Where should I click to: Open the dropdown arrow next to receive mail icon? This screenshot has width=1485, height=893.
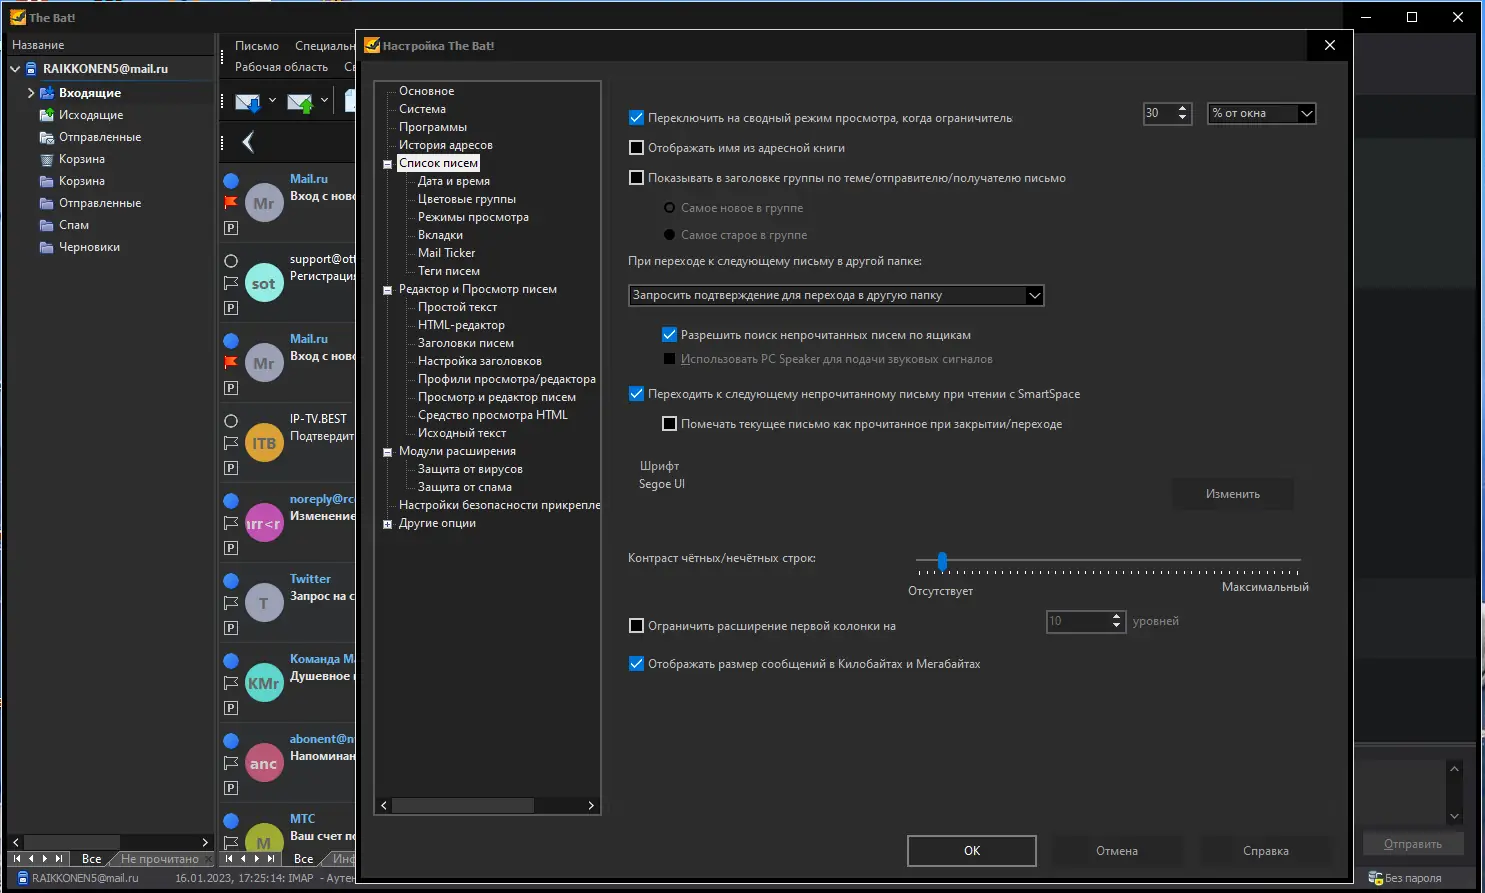click(x=272, y=100)
